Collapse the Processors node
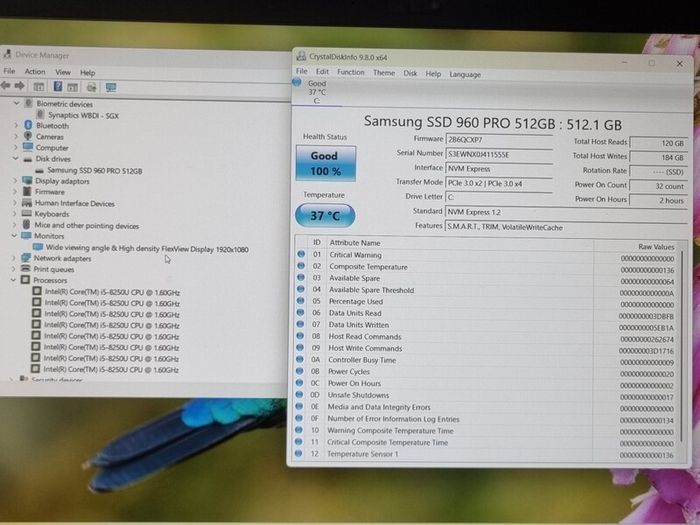The height and width of the screenshot is (525, 700). click(13, 280)
